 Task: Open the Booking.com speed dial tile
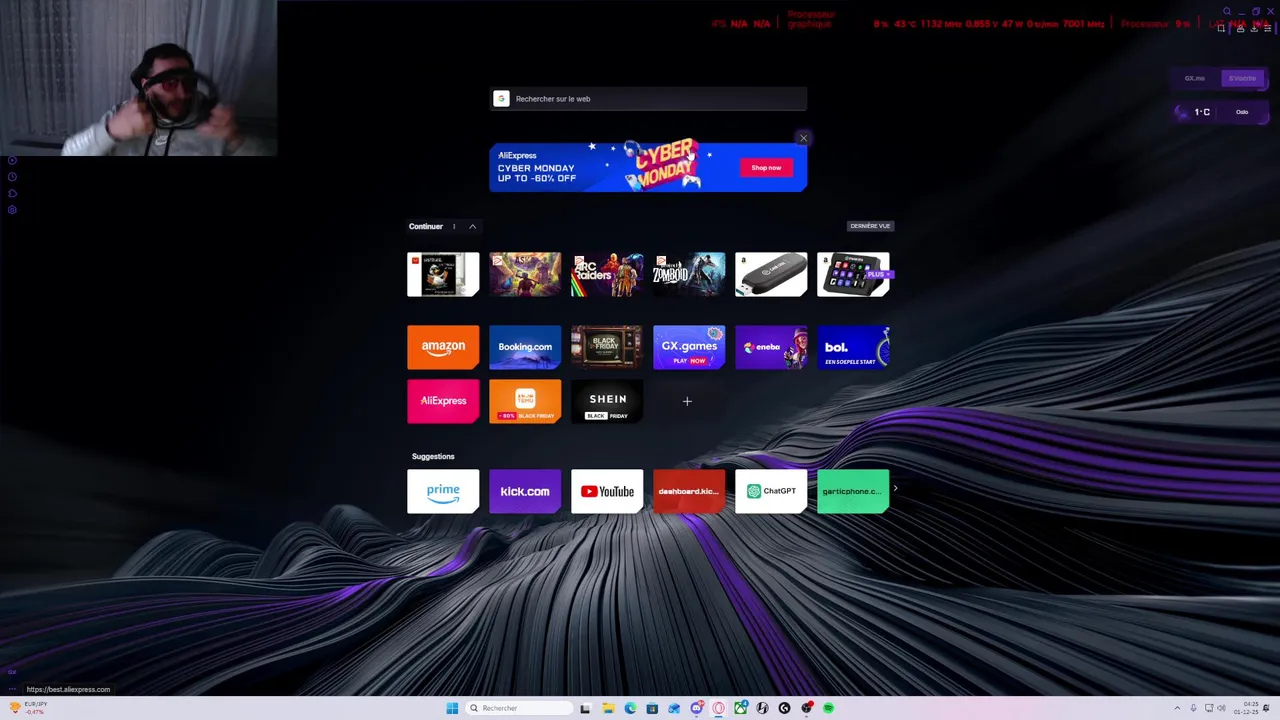pos(525,347)
